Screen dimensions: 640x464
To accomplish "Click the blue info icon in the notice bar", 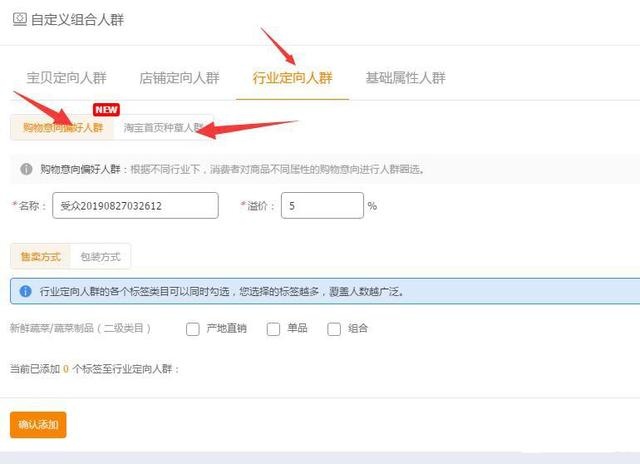I will coord(25,291).
